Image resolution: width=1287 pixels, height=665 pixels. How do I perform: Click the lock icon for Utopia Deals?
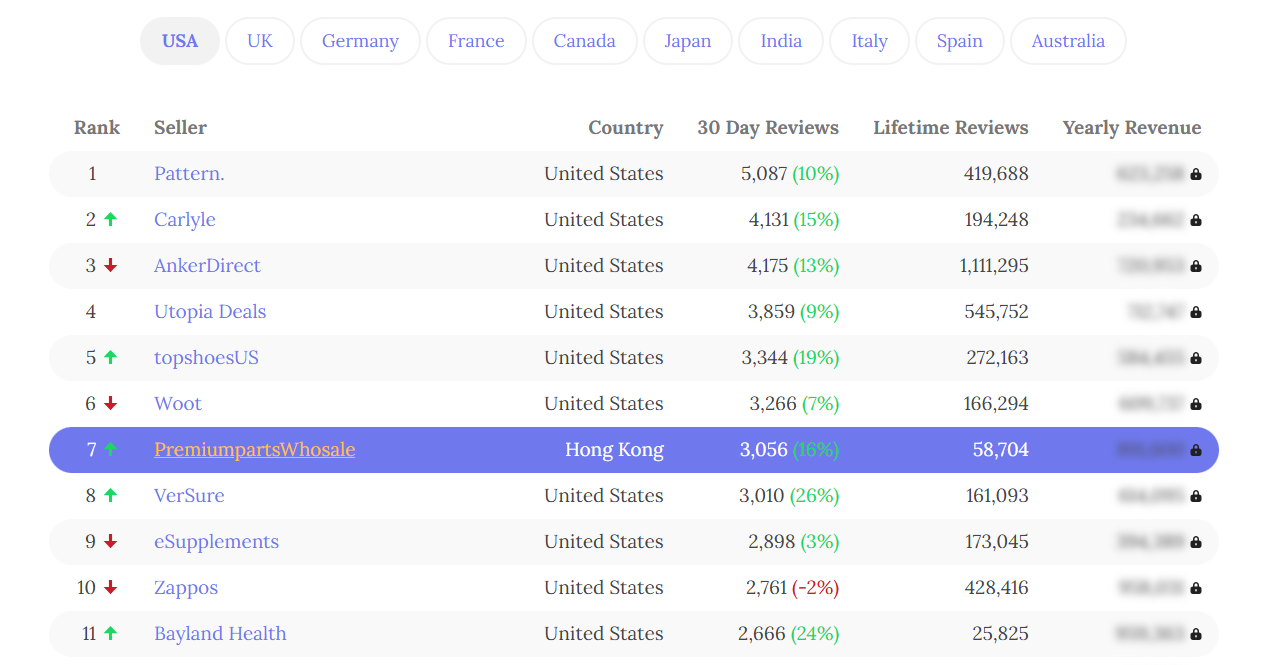click(1196, 312)
